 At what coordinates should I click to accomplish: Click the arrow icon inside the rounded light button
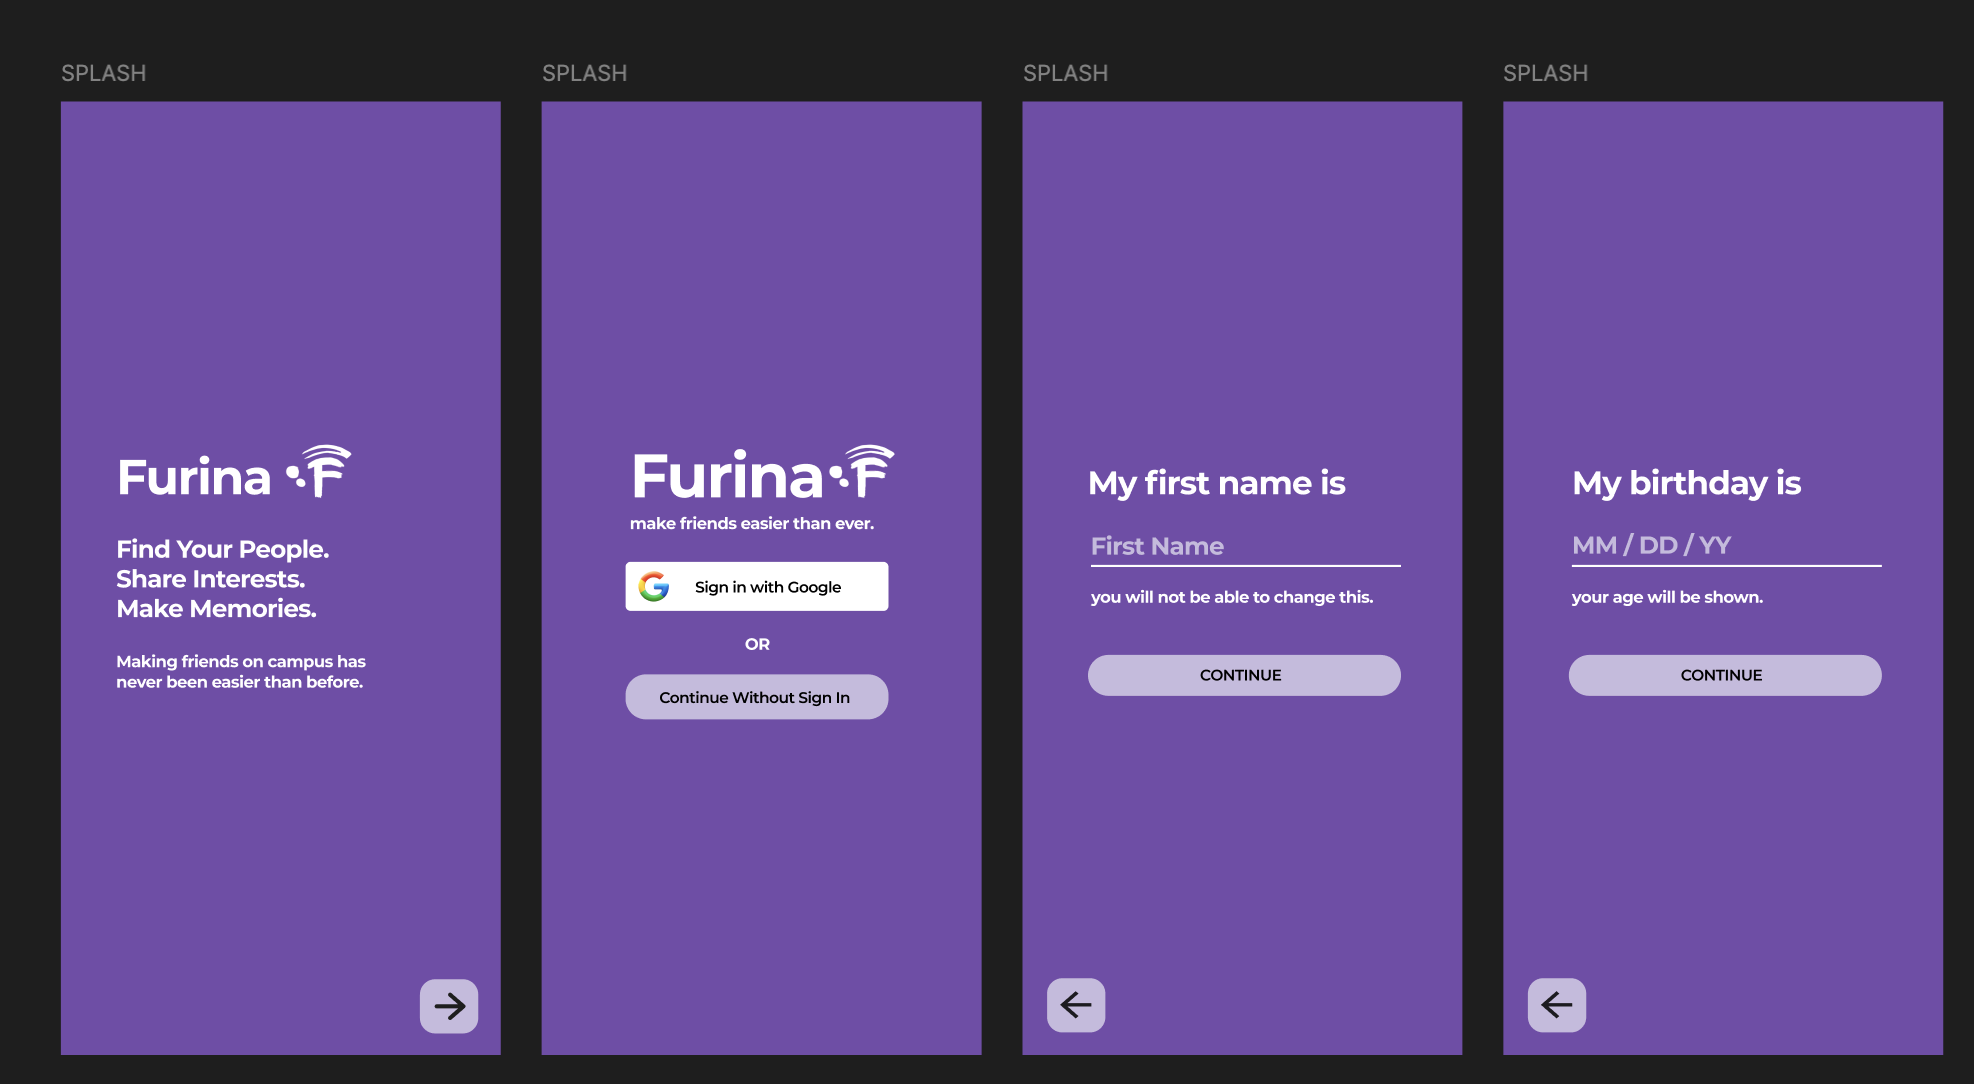click(448, 1005)
